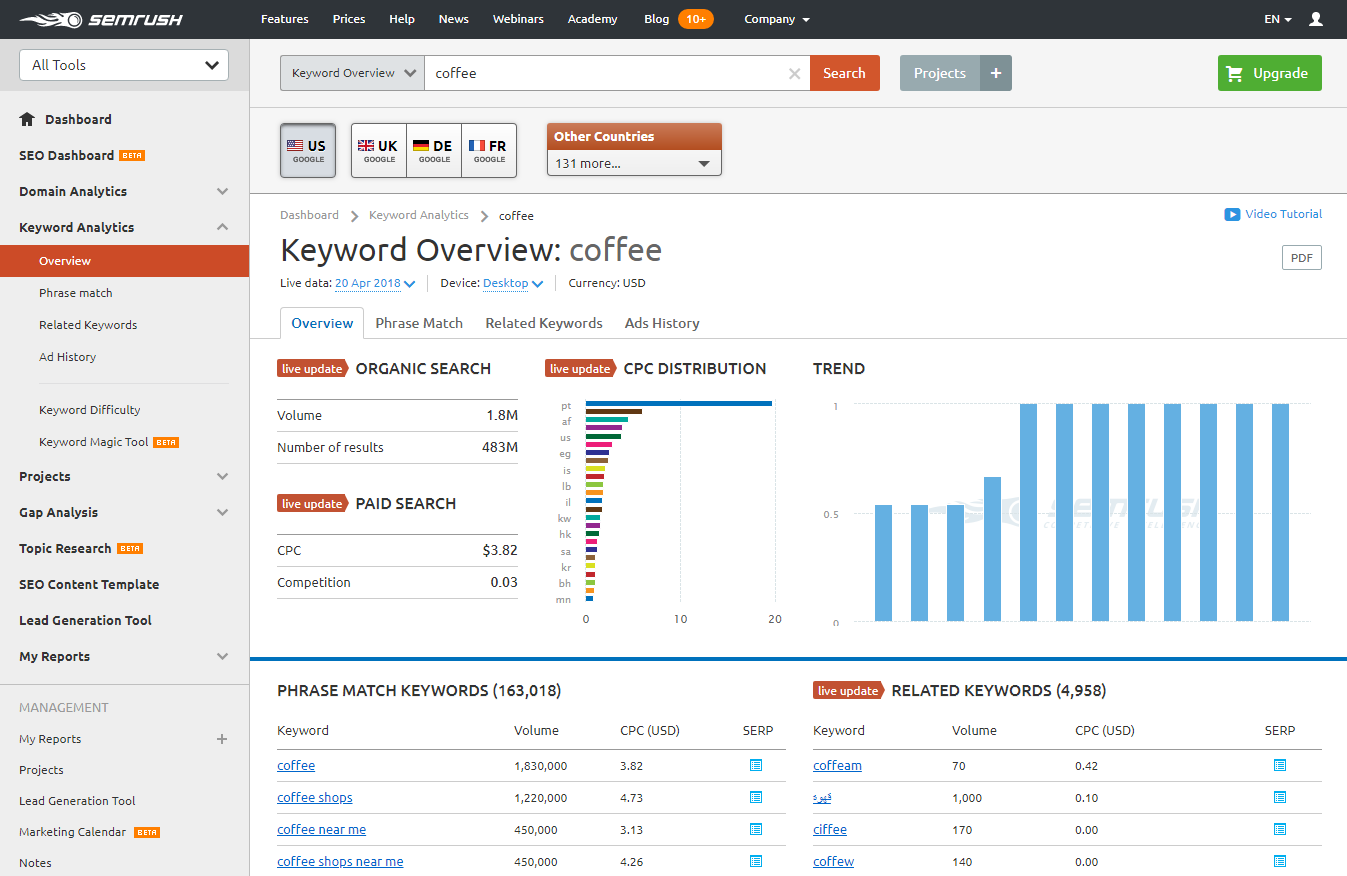Select the Overview tab

(322, 323)
